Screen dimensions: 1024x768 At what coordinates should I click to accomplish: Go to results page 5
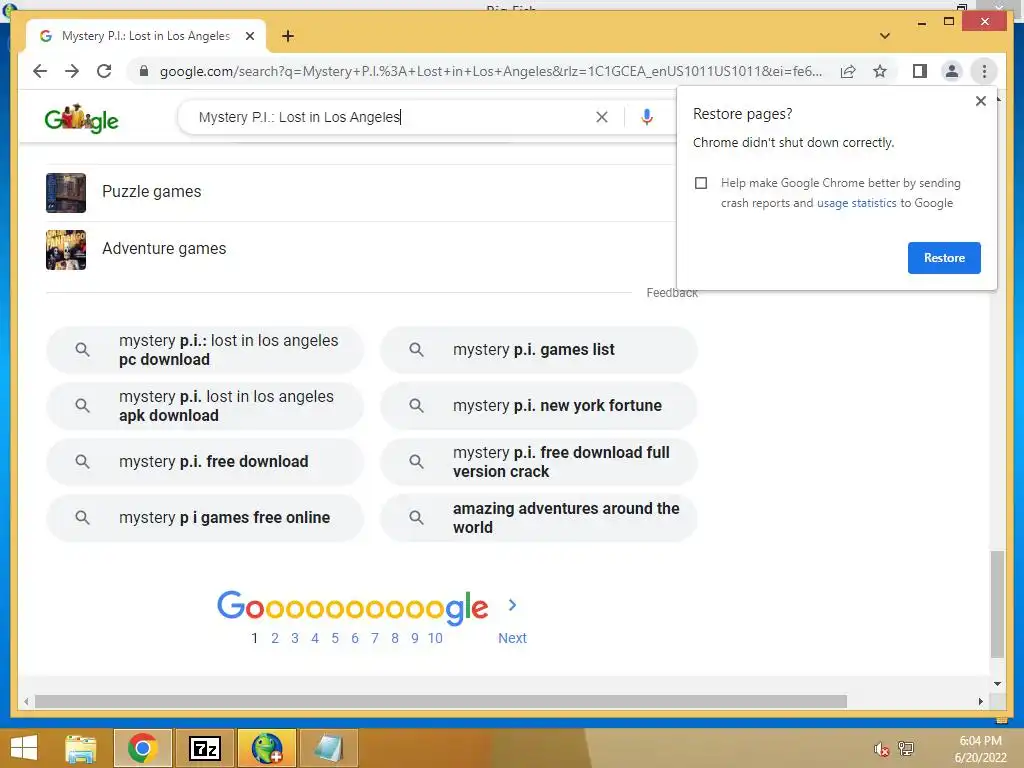(x=335, y=638)
